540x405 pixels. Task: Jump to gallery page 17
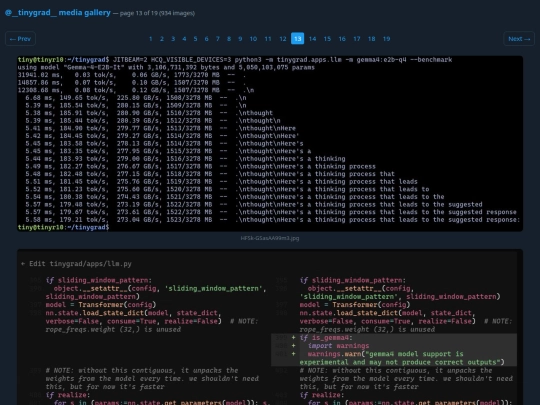(357, 39)
